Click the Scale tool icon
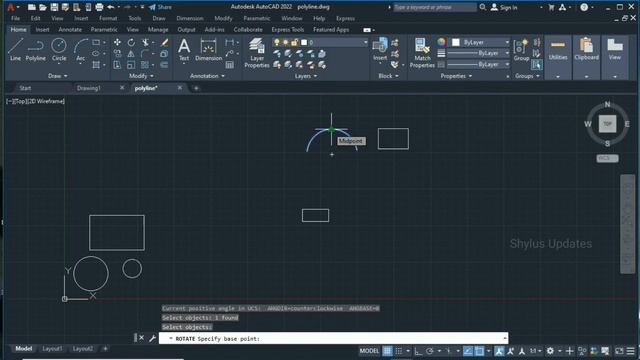The height and width of the screenshot is (360, 640). click(131, 64)
